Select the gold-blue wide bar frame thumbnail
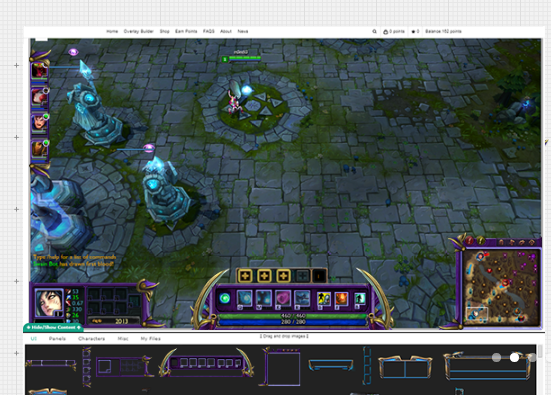 (488, 366)
